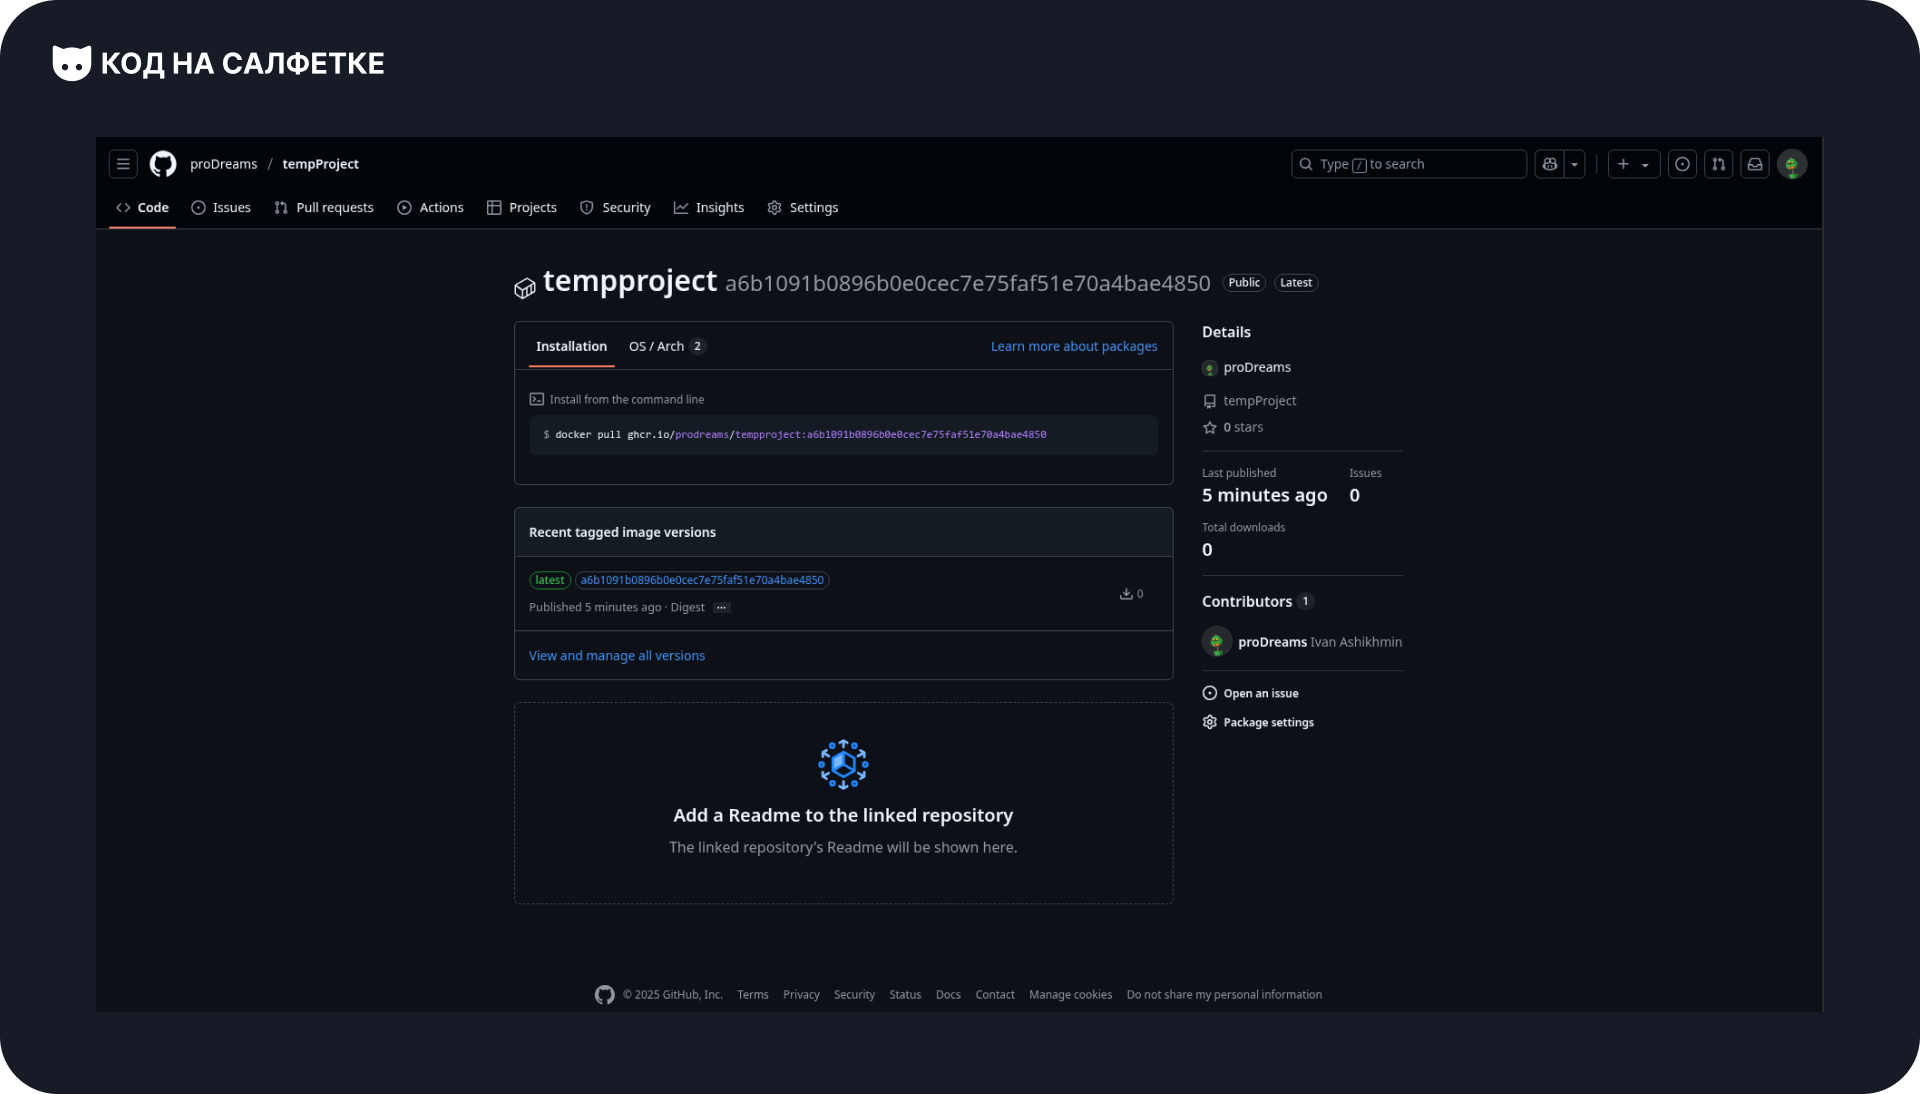1920x1094 pixels.
Task: Open footer Terms link
Action: tap(753, 995)
